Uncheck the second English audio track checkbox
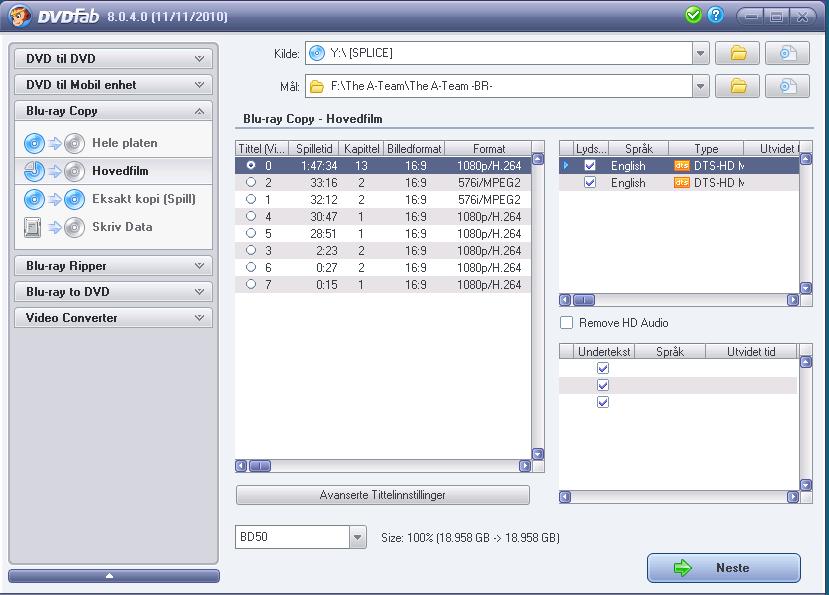 [x=590, y=182]
